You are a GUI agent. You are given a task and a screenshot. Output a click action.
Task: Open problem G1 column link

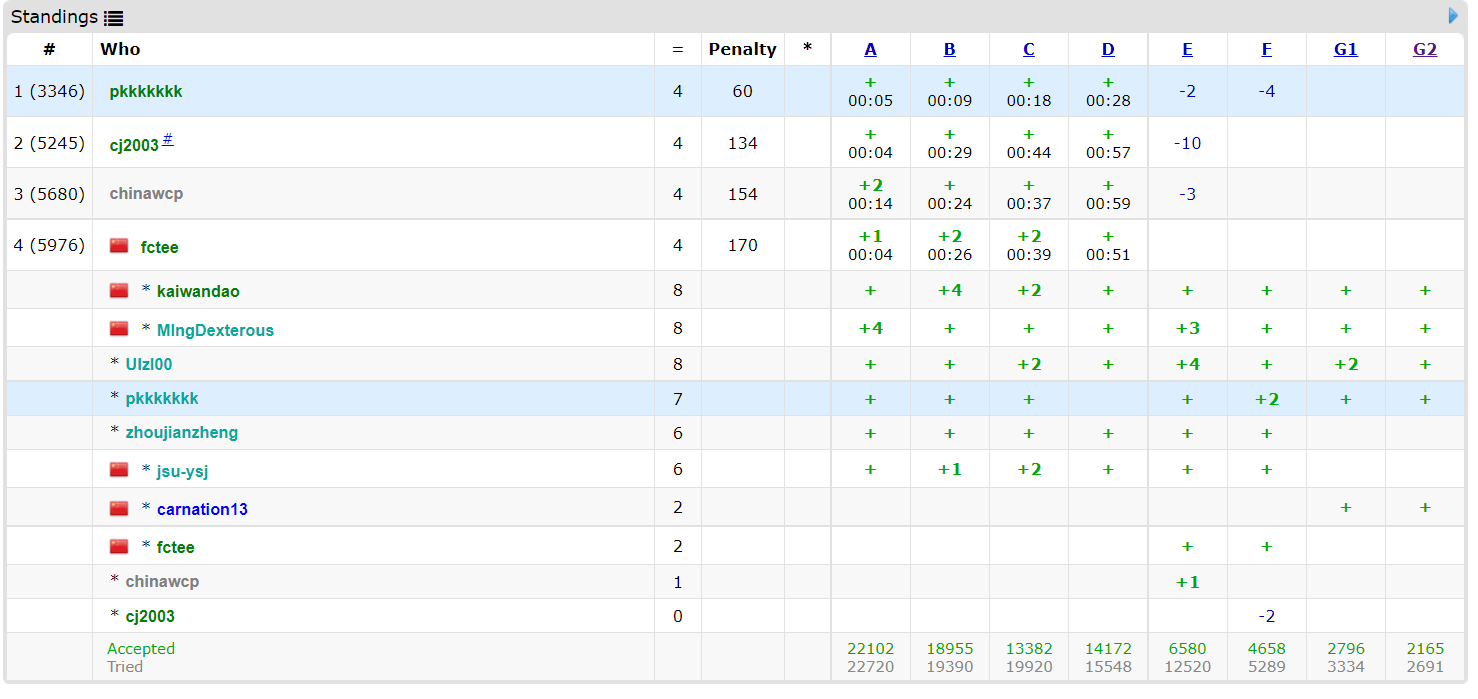1346,49
